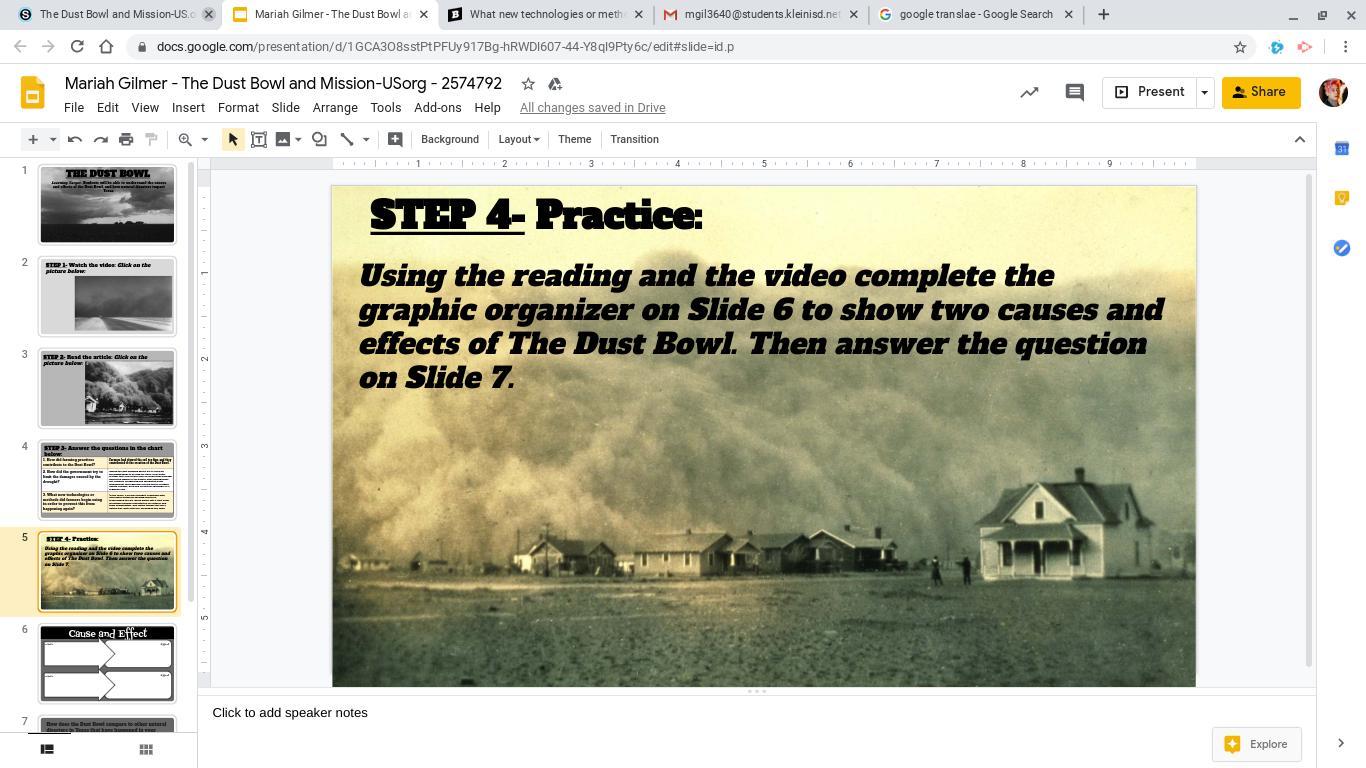Open the Slide menu
Screen dimensions: 1366x768
click(286, 108)
